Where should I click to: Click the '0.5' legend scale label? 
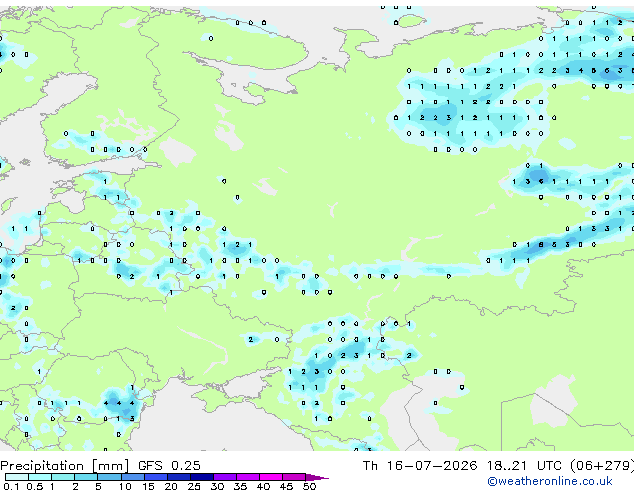pos(35,486)
